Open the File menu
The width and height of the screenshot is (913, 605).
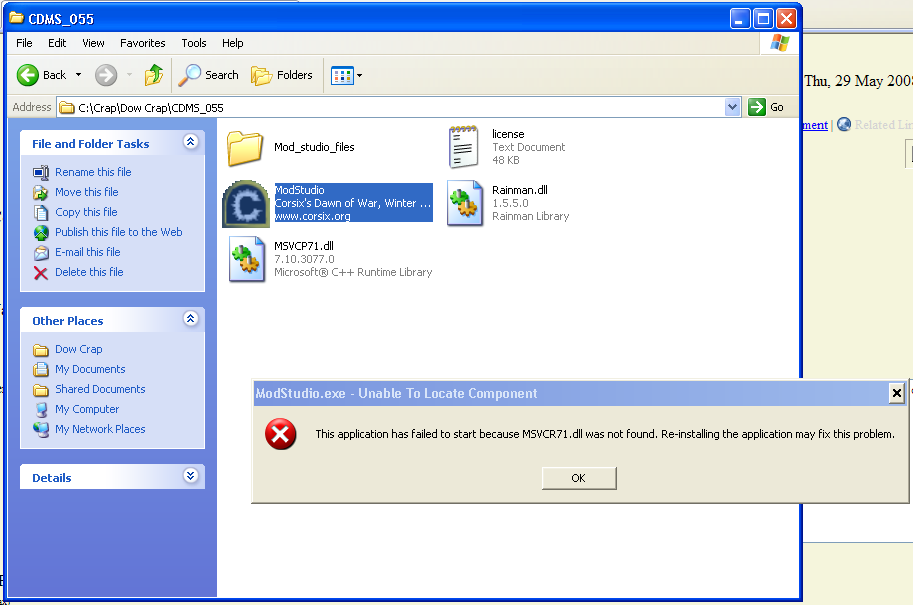tap(24, 43)
